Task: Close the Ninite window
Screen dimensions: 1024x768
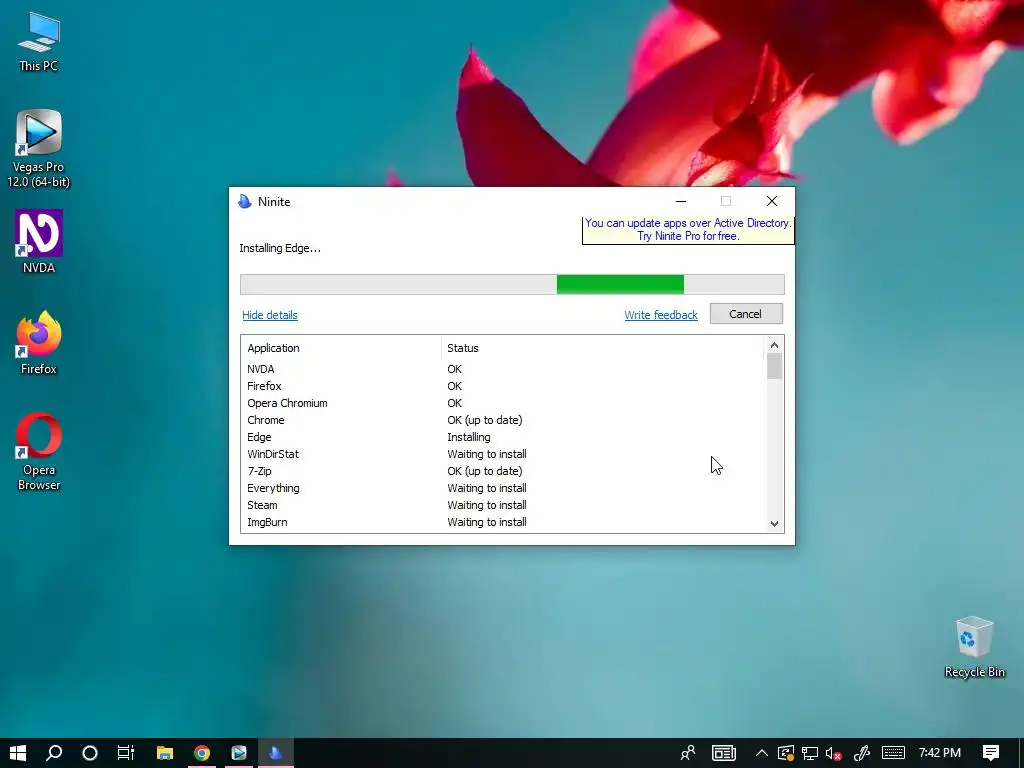Action: click(772, 201)
